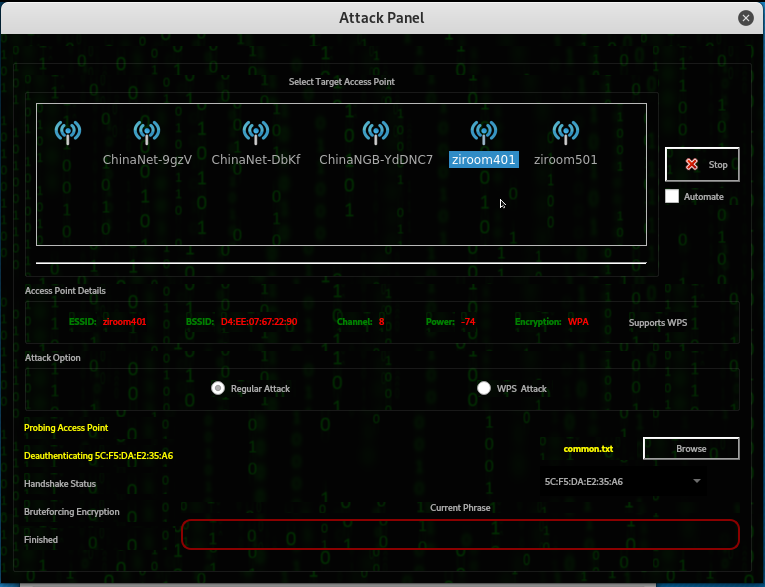
Task: Select the highlighted ziroom401 label
Action: click(483, 160)
